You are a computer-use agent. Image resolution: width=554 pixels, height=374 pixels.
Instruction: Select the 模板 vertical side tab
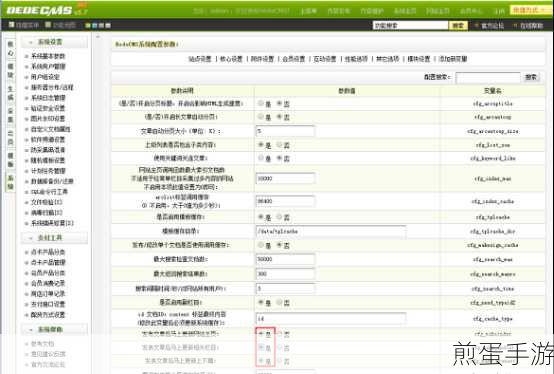pyautogui.click(x=11, y=160)
